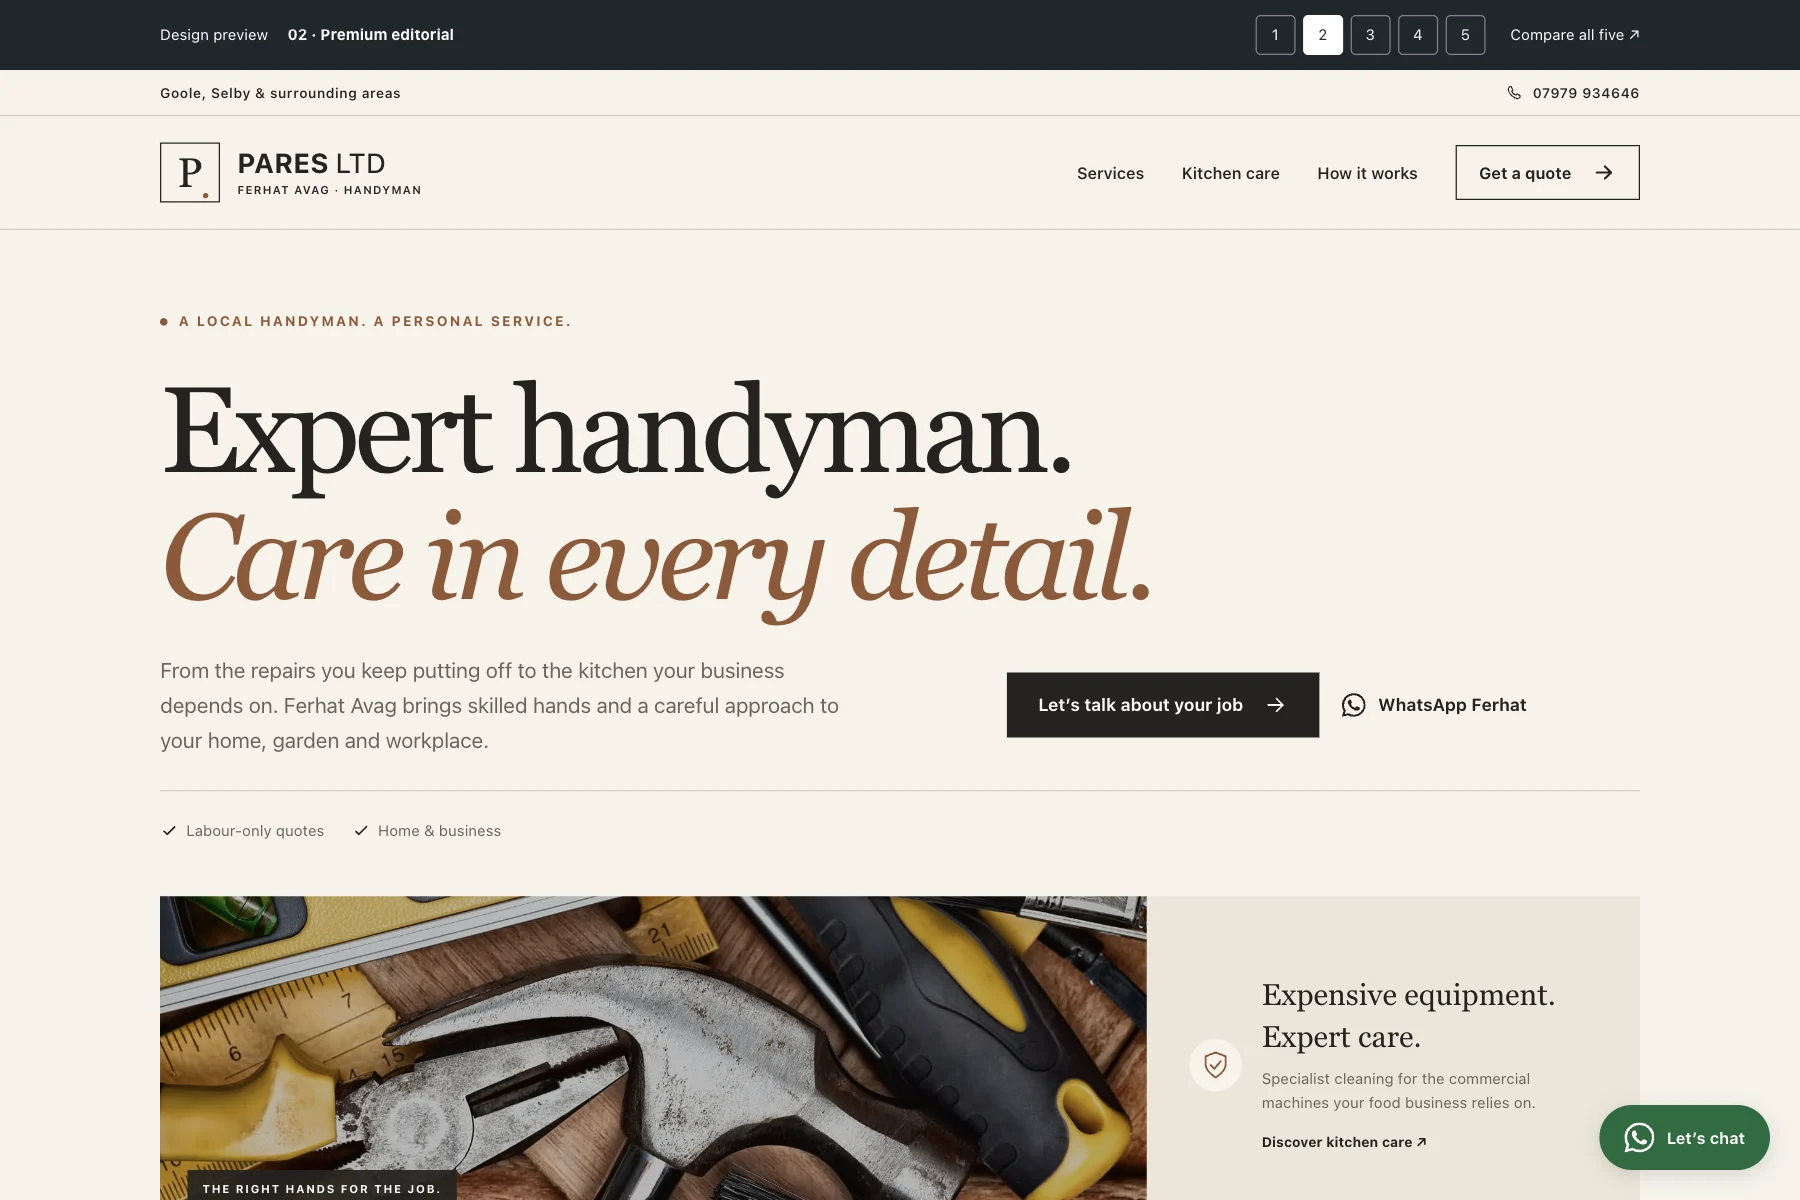
Task: Click checkmark icon beside Labour-only quotes
Action: coord(169,831)
